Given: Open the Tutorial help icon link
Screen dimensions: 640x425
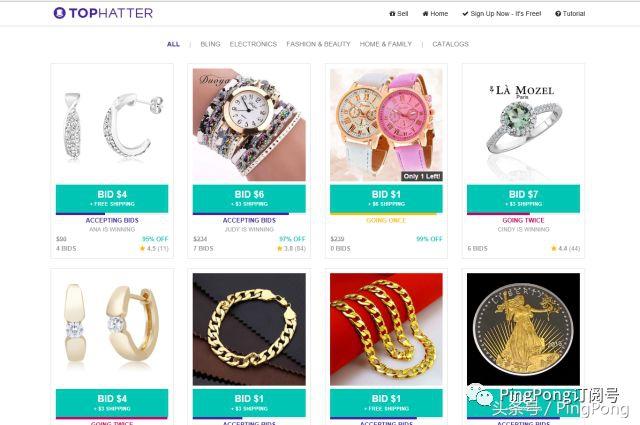Looking at the screenshot, I should [x=570, y=13].
